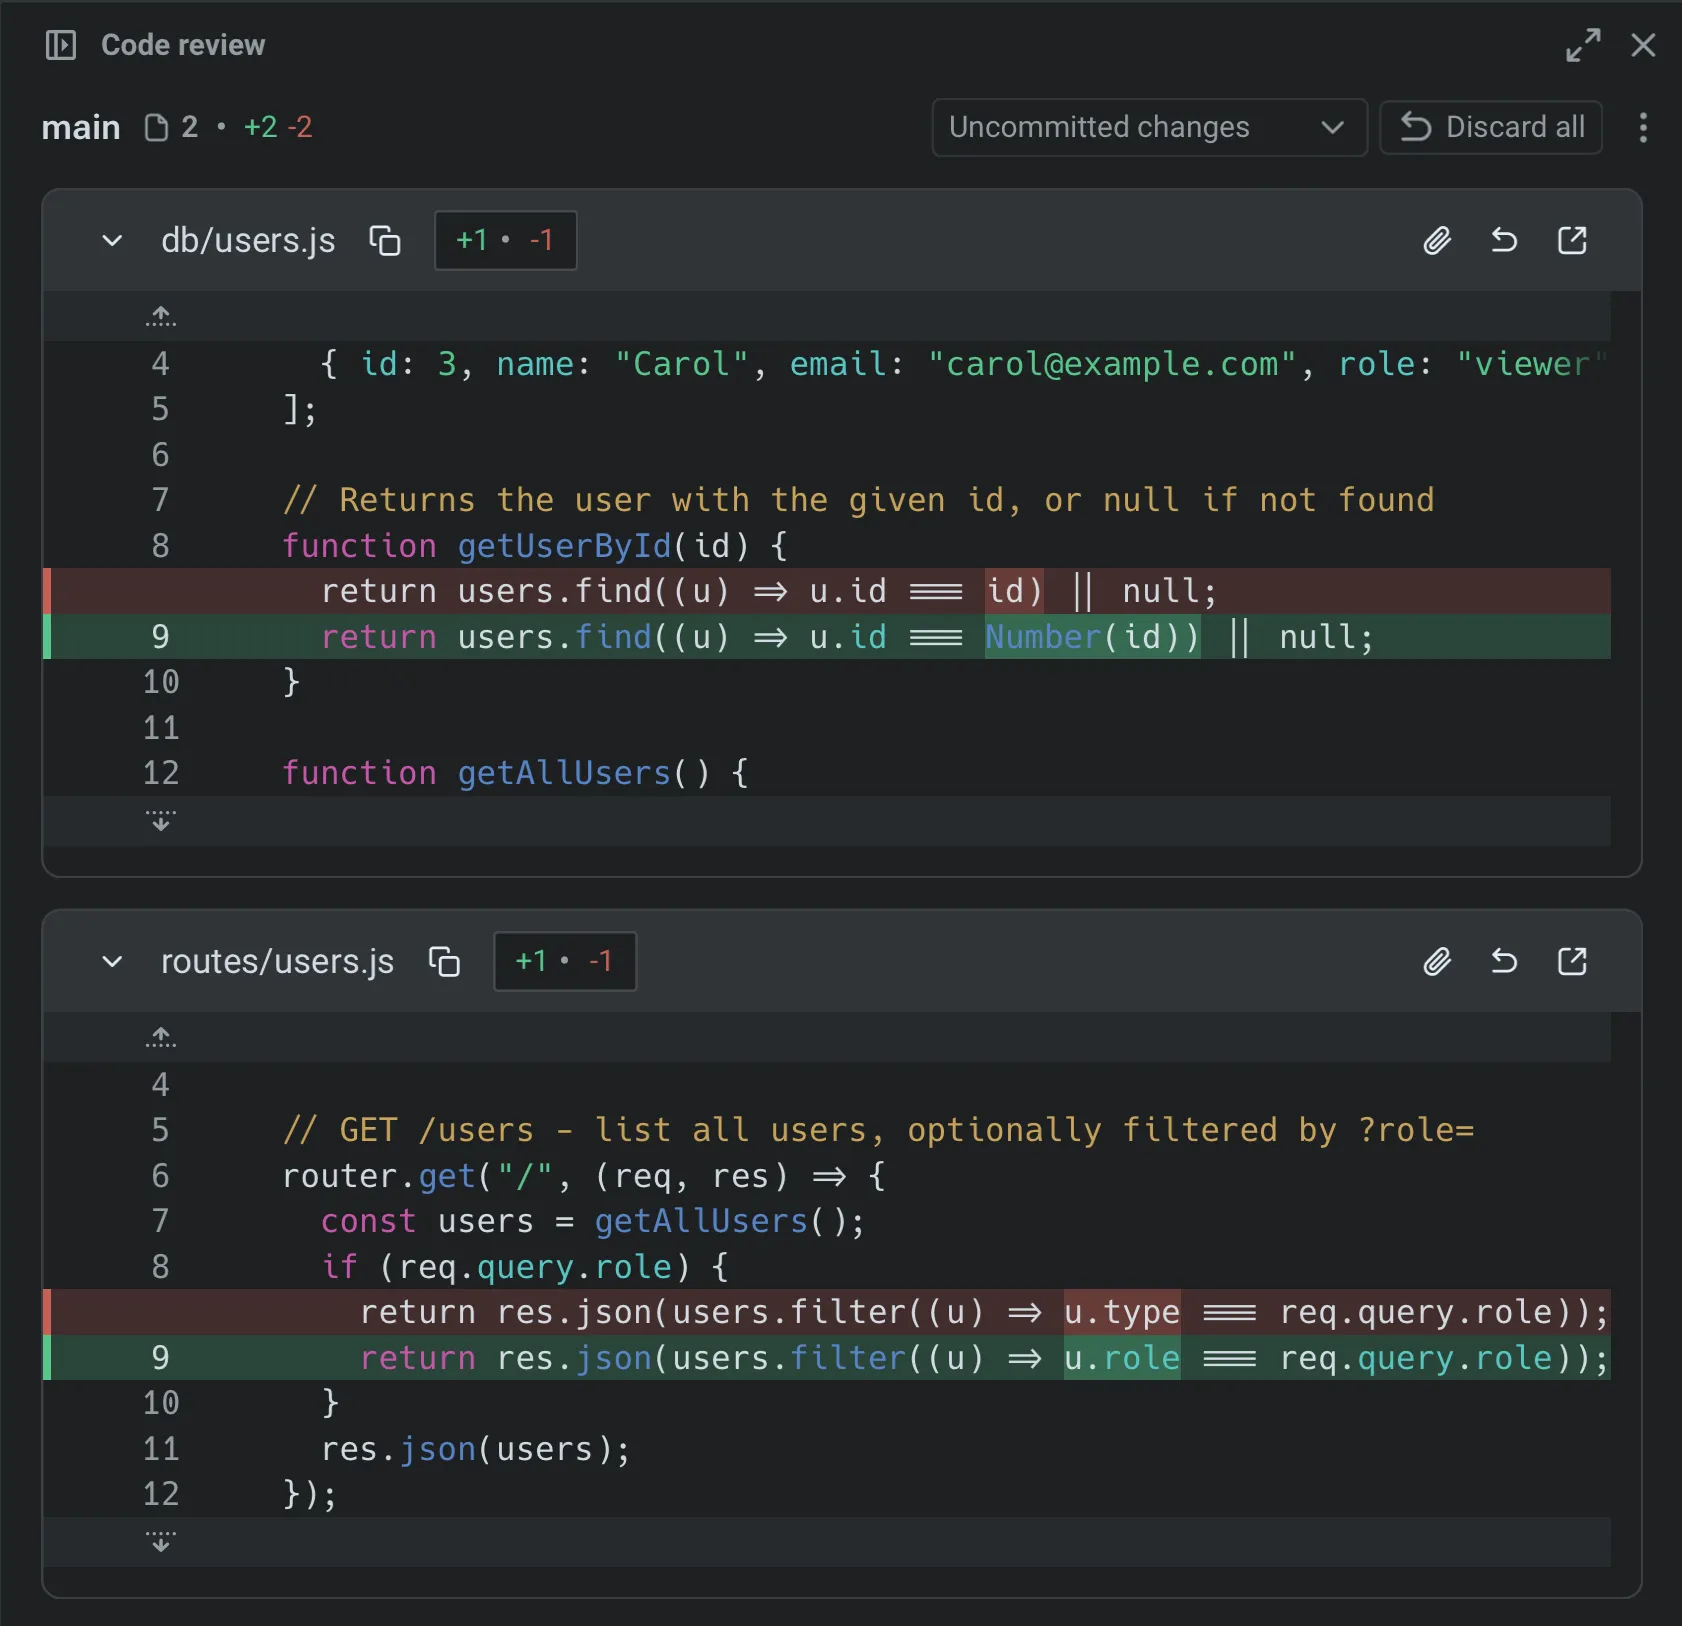Close the Code review panel
The image size is (1682, 1626).
[x=1643, y=45]
